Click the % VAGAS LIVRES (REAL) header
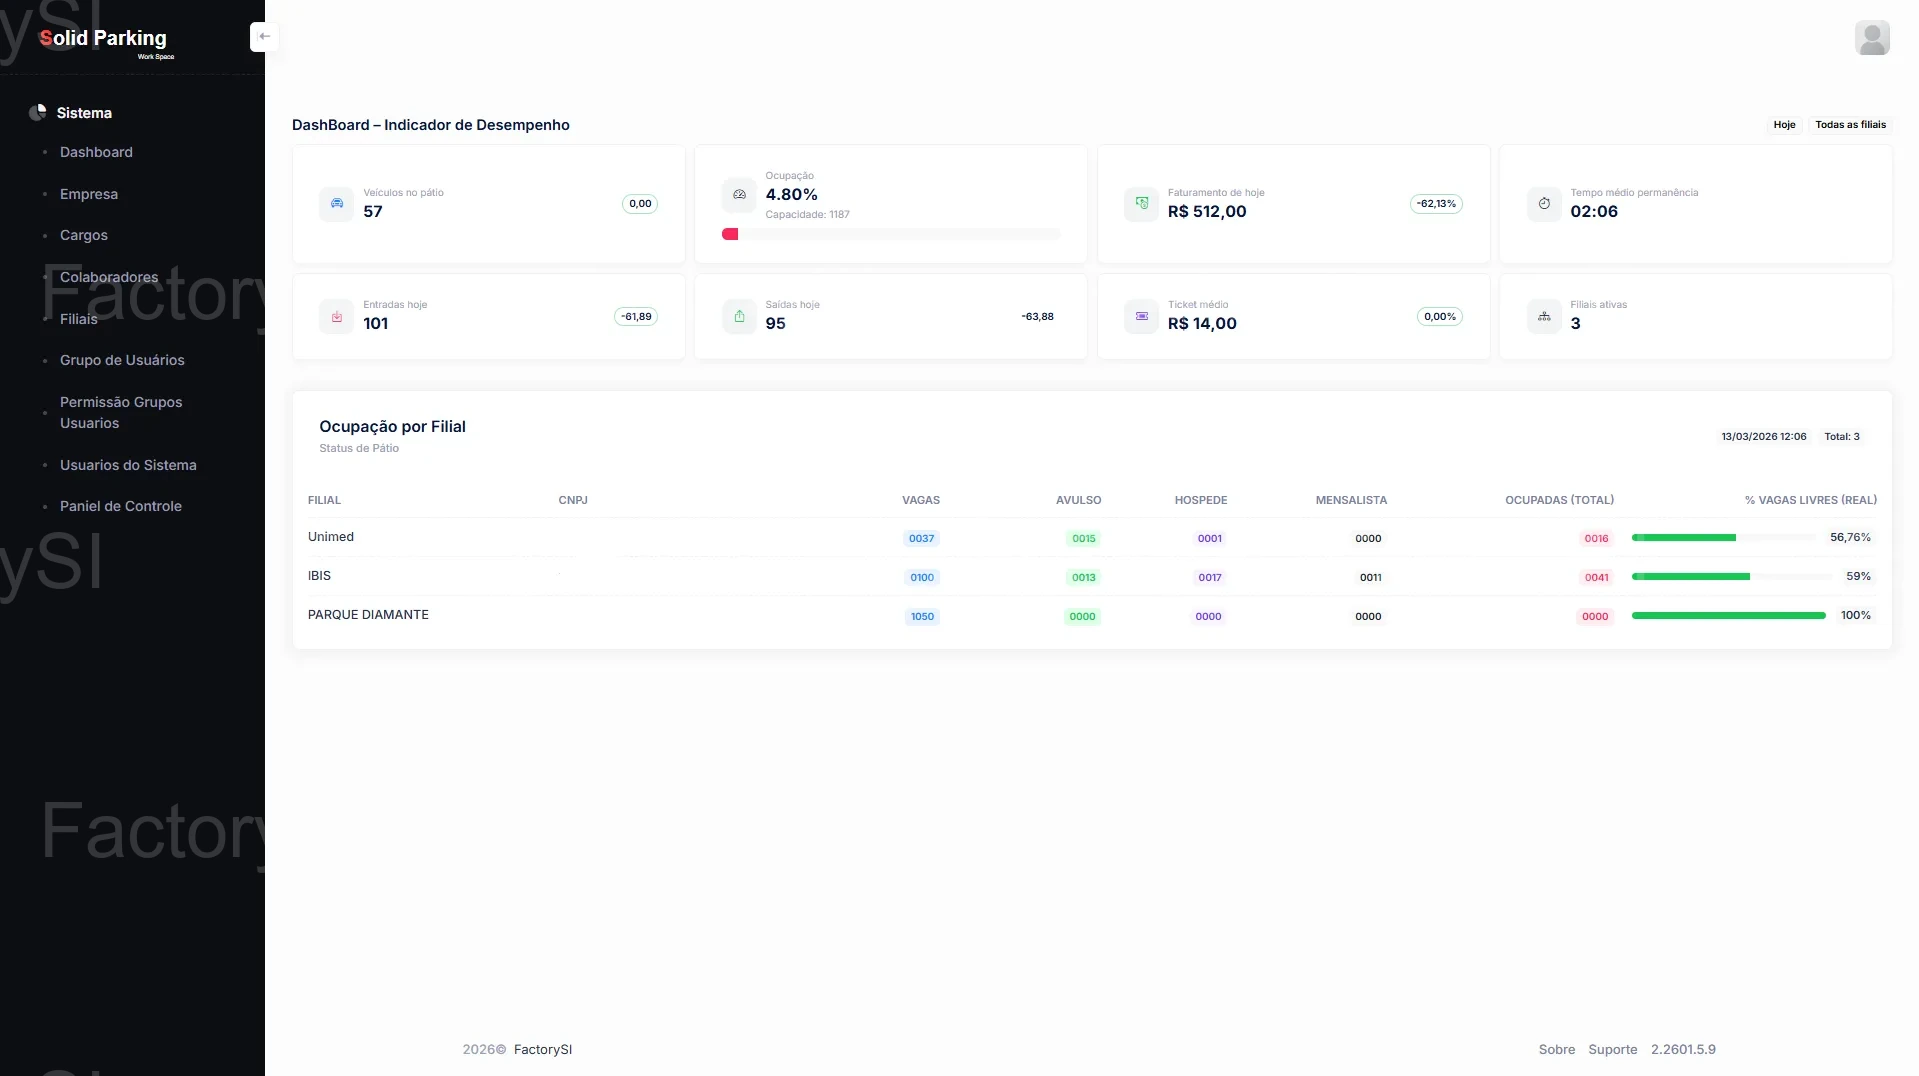The height and width of the screenshot is (1076, 1919). coord(1810,500)
